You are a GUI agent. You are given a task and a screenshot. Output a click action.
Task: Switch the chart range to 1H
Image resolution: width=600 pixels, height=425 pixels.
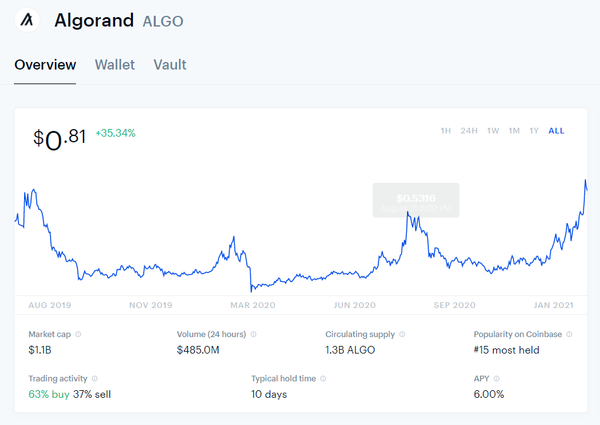[x=446, y=131]
